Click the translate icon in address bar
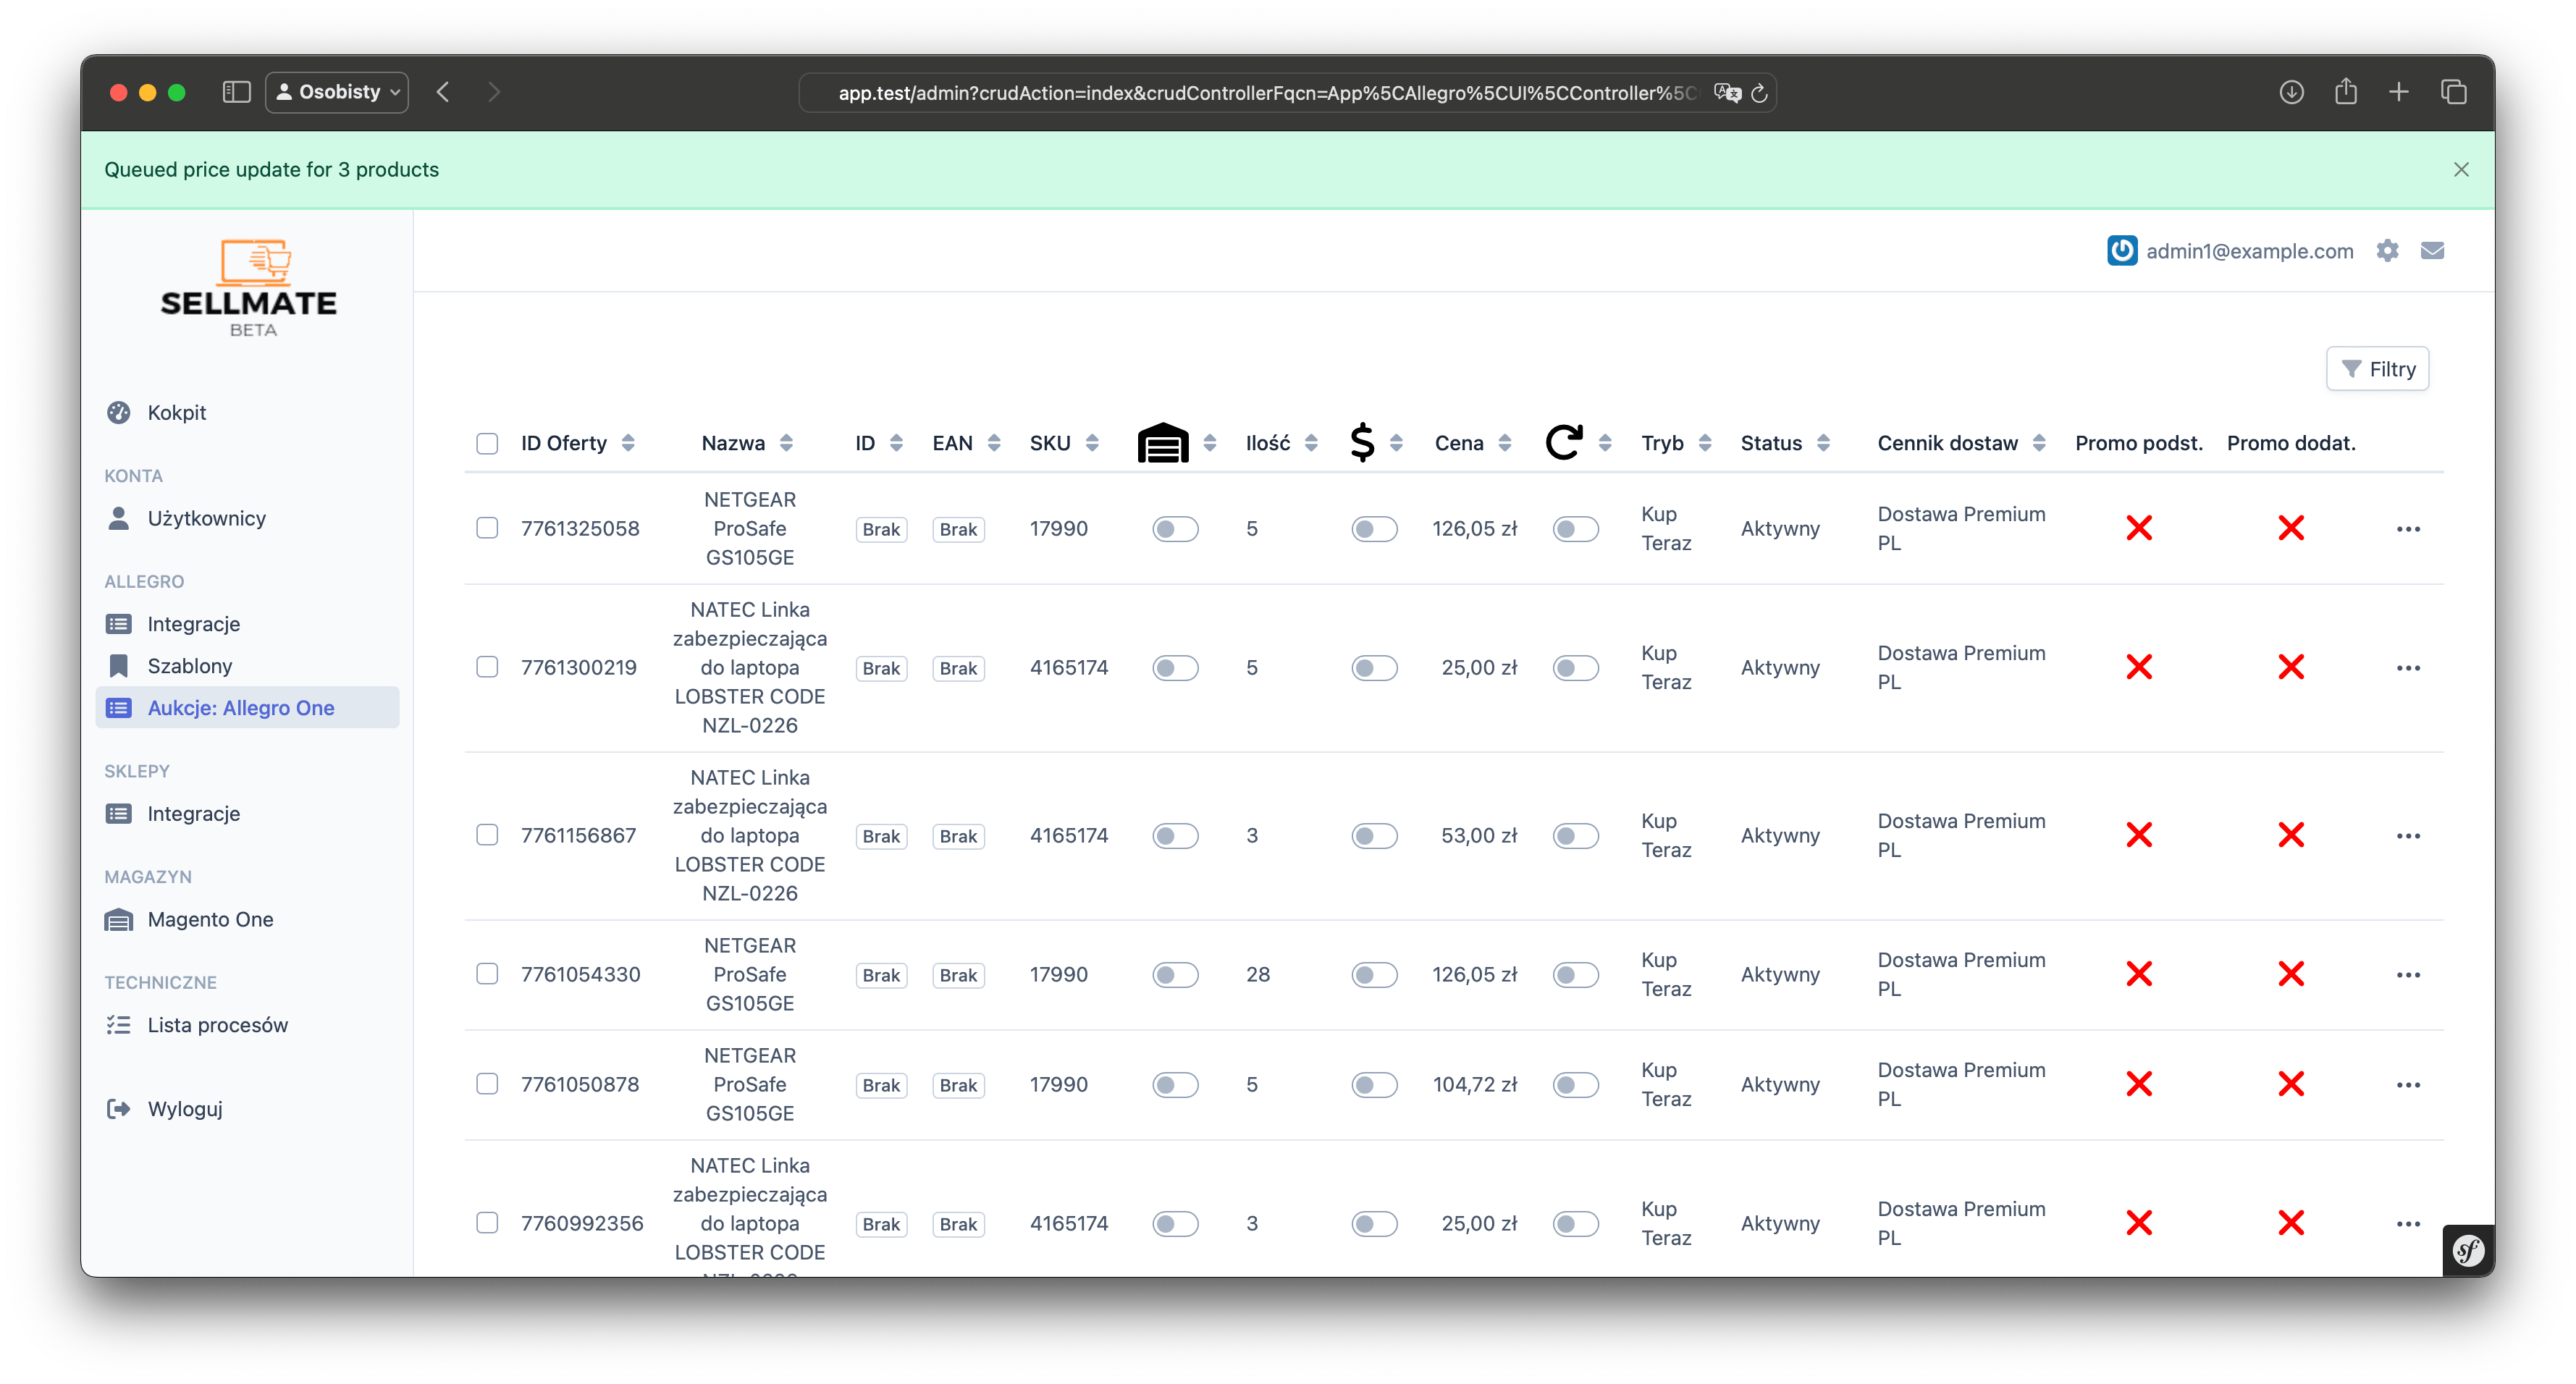The image size is (2576, 1384). pyautogui.click(x=1727, y=93)
